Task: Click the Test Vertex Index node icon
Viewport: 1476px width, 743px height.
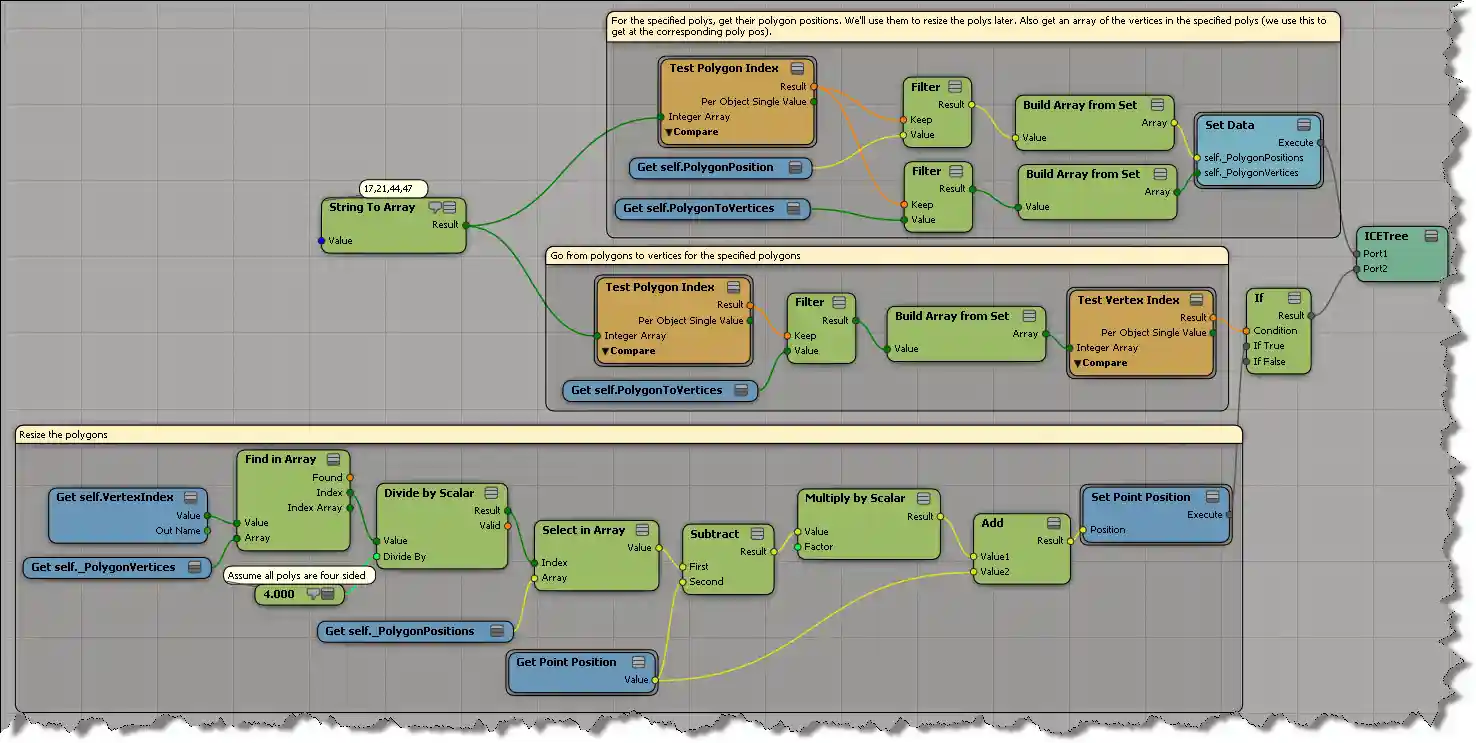Action: click(1197, 300)
